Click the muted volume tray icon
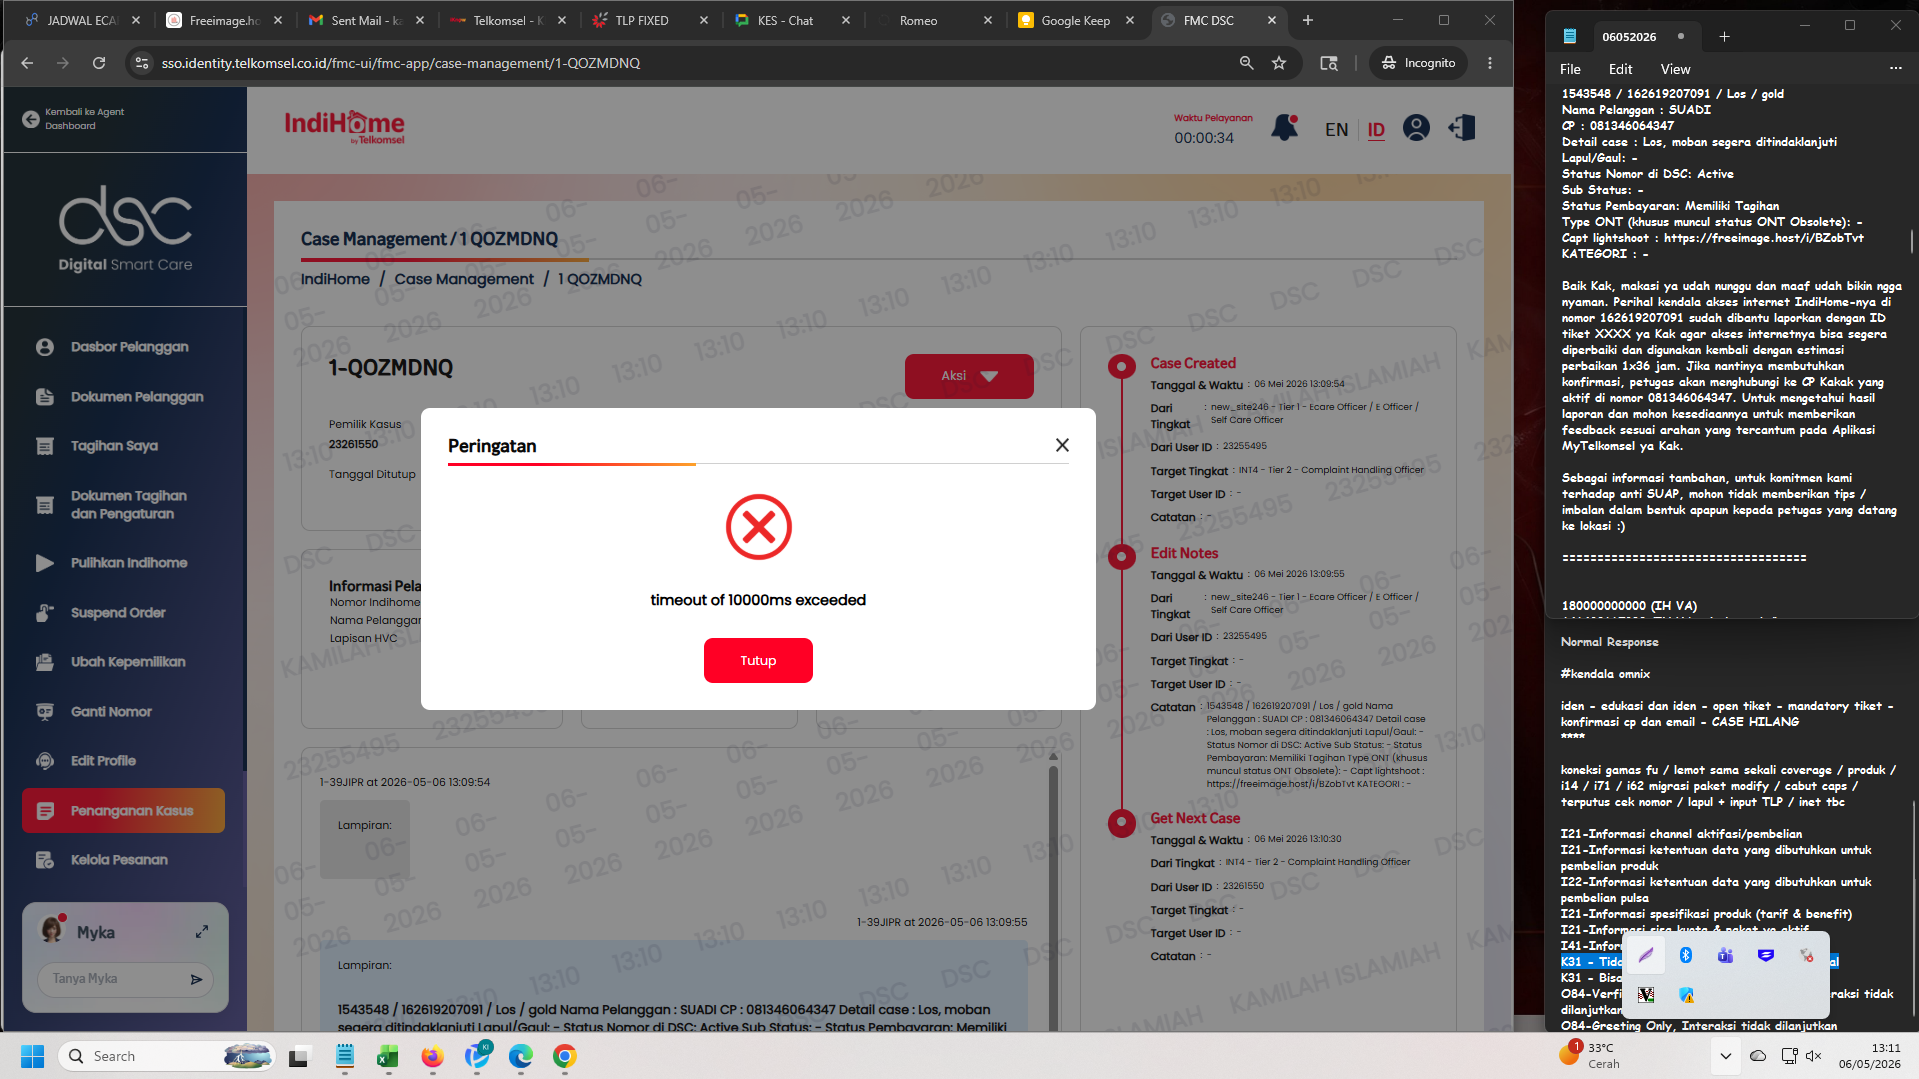The width and height of the screenshot is (1919, 1079). (1813, 1056)
